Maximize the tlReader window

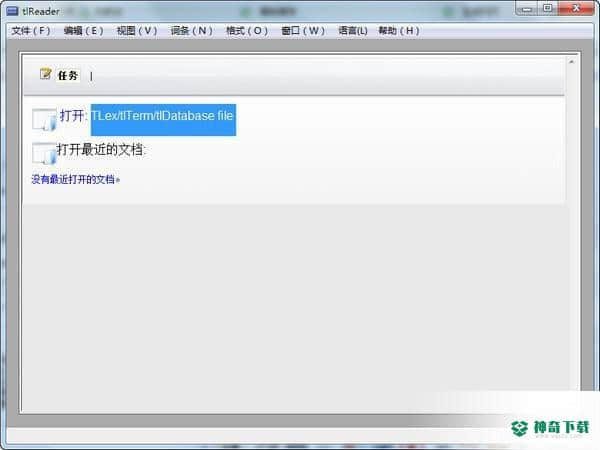pos(548,8)
